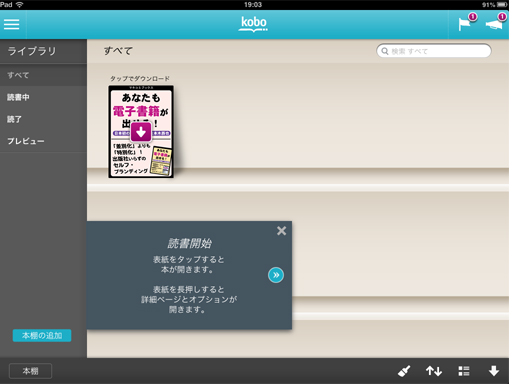This screenshot has width=512, height=384.
Task: Select プレビュー in library sidebar
Action: click(43, 141)
